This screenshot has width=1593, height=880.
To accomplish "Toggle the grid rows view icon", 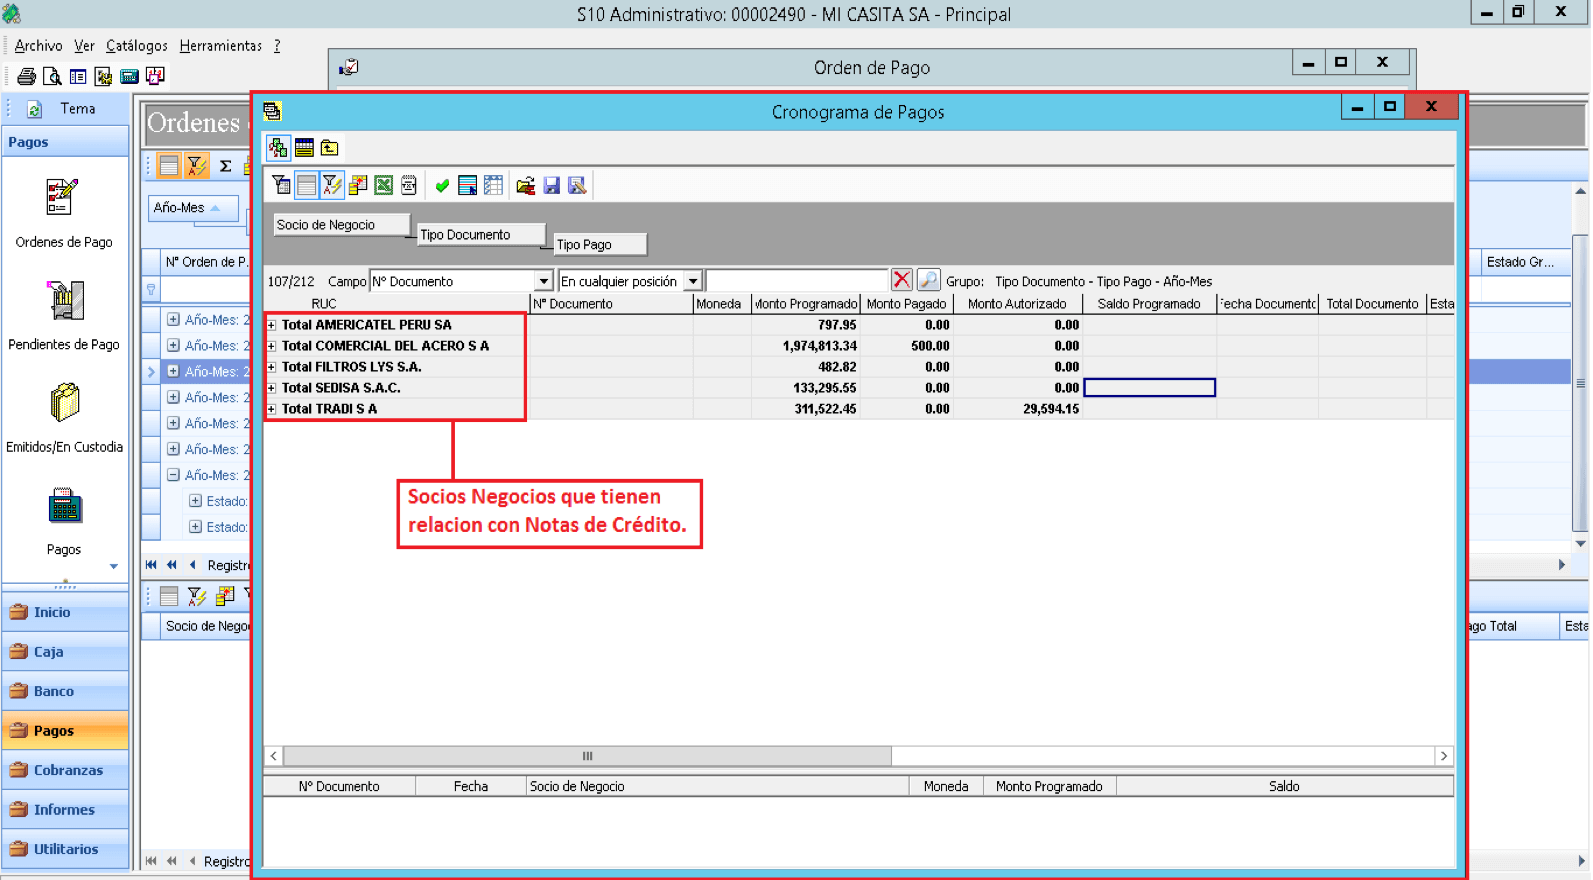I will tap(306, 185).
